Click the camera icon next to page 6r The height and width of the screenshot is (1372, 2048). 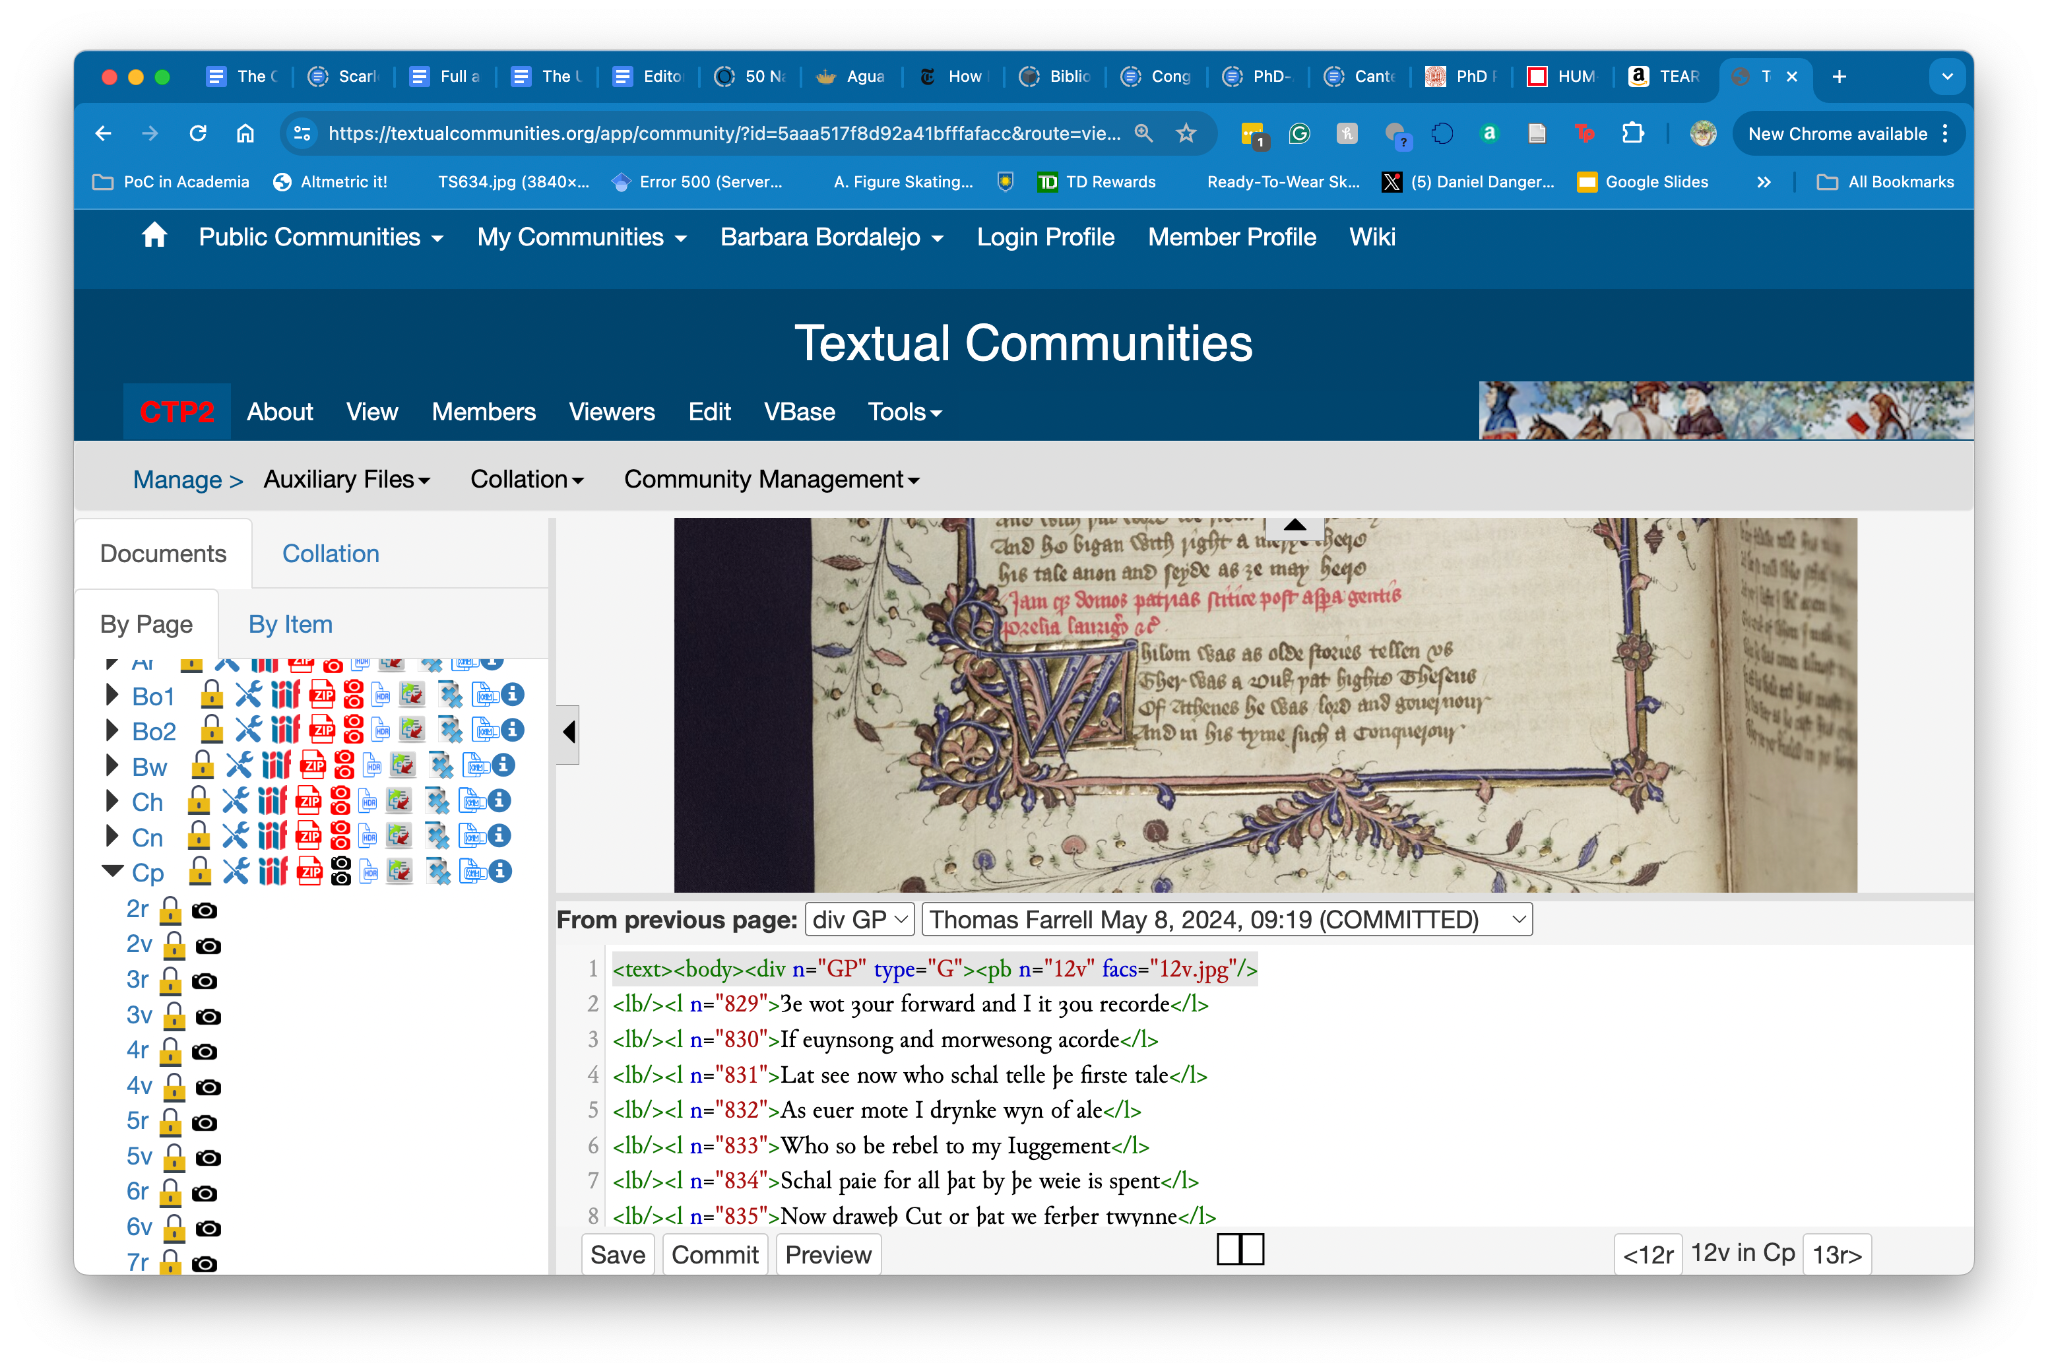pyautogui.click(x=204, y=1193)
